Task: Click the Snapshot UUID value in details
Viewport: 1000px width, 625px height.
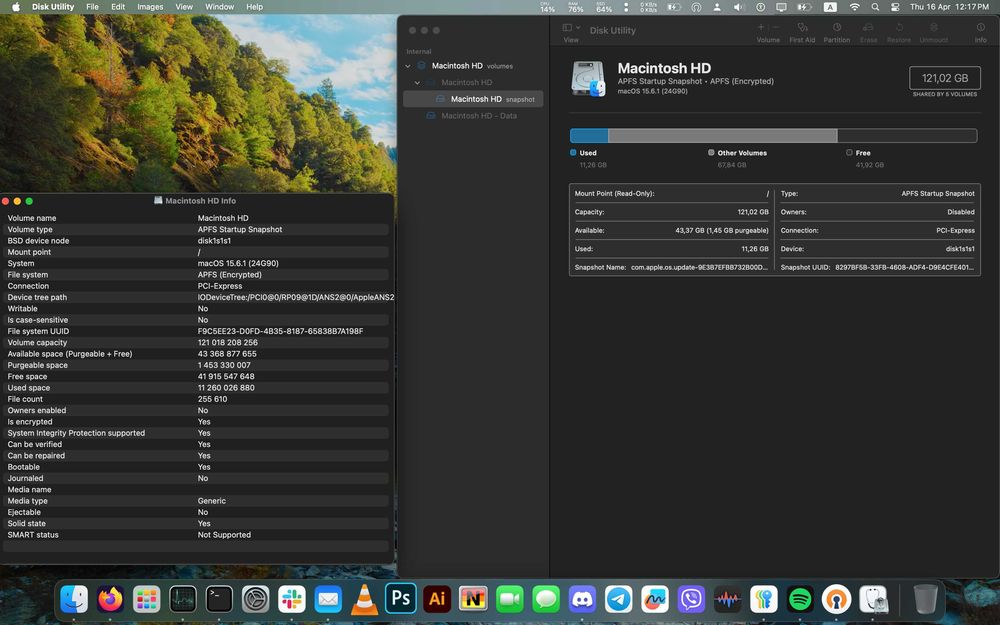Action: 904,267
